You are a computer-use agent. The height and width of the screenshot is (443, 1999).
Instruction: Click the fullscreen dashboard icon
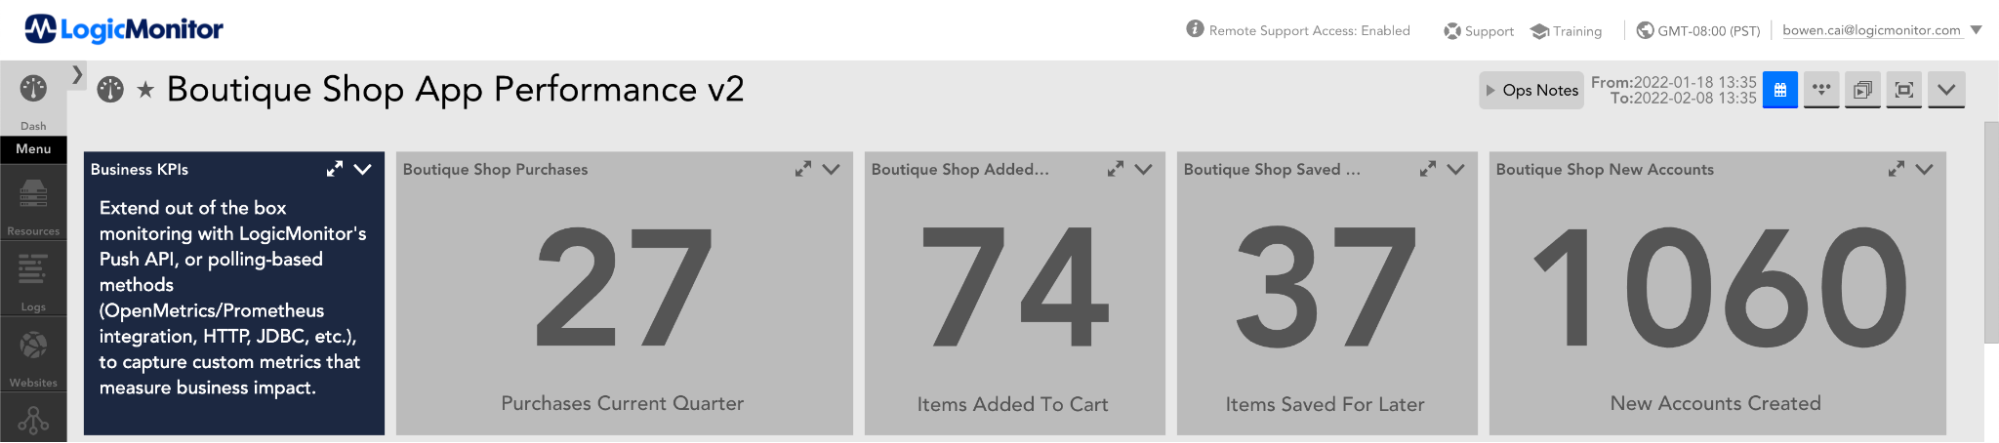(x=1904, y=90)
